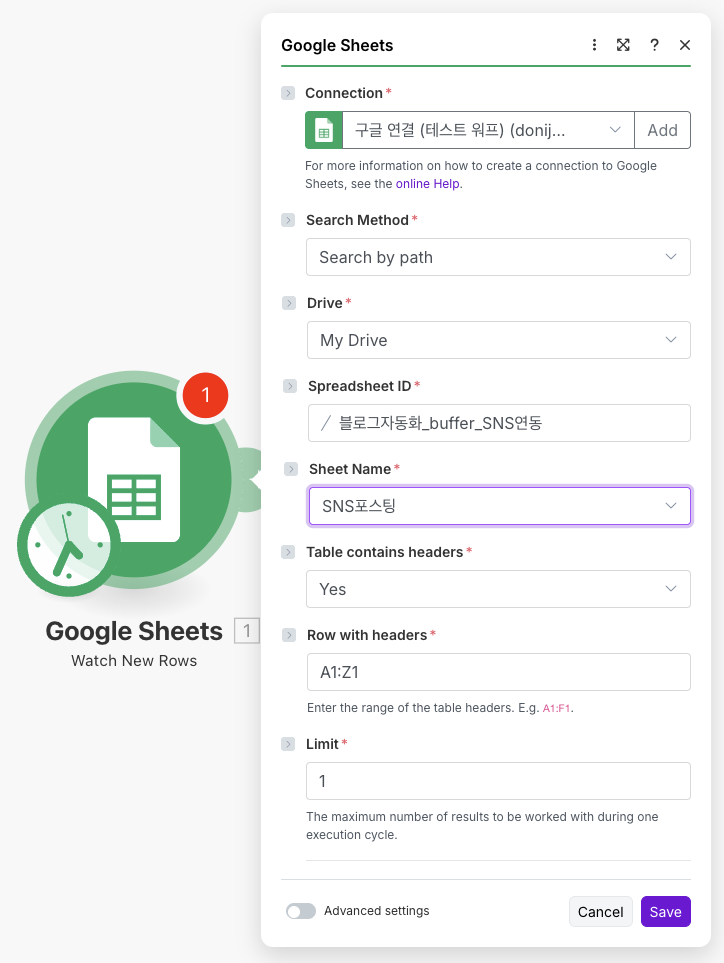Image resolution: width=724 pixels, height=963 pixels.
Task: Click the green Sheets icon in Connection field
Action: coord(324,130)
